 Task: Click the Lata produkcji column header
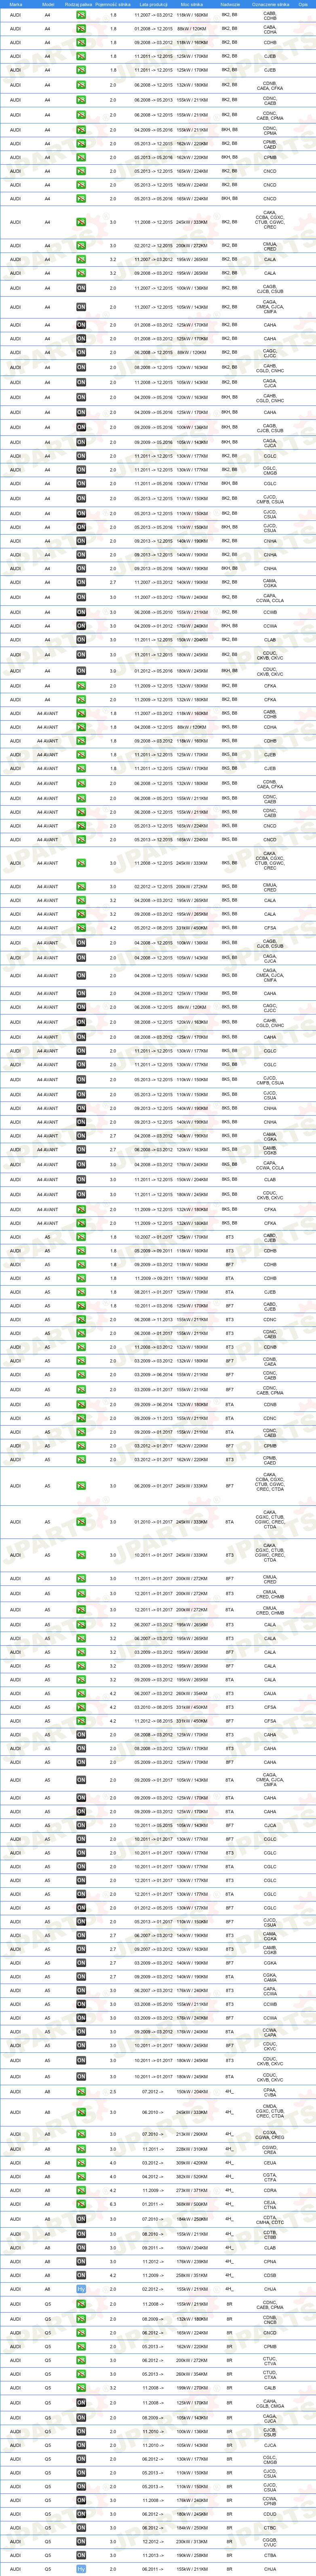(154, 4)
